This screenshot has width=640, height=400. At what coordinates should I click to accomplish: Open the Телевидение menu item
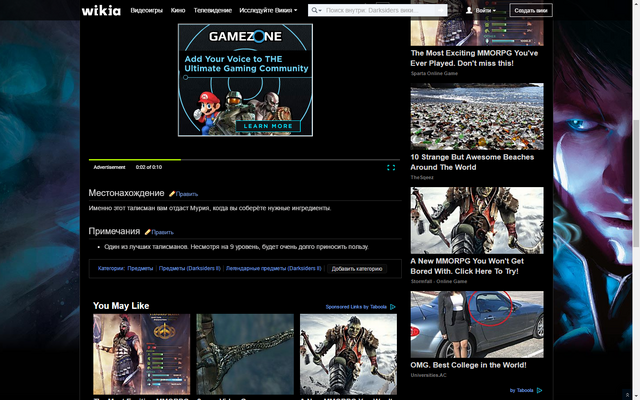213,10
